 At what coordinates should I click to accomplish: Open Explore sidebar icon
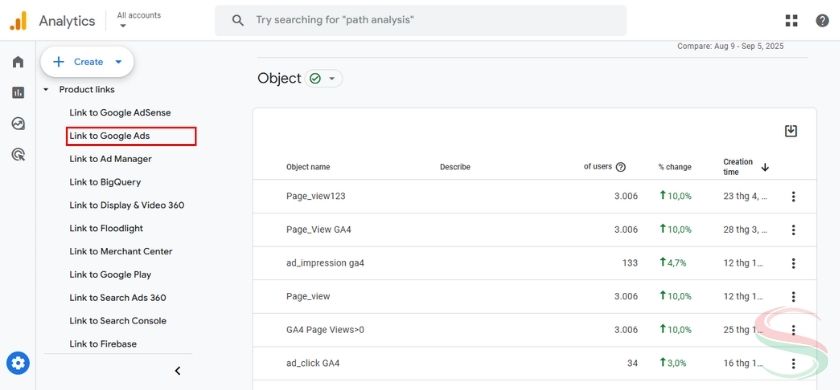click(18, 124)
